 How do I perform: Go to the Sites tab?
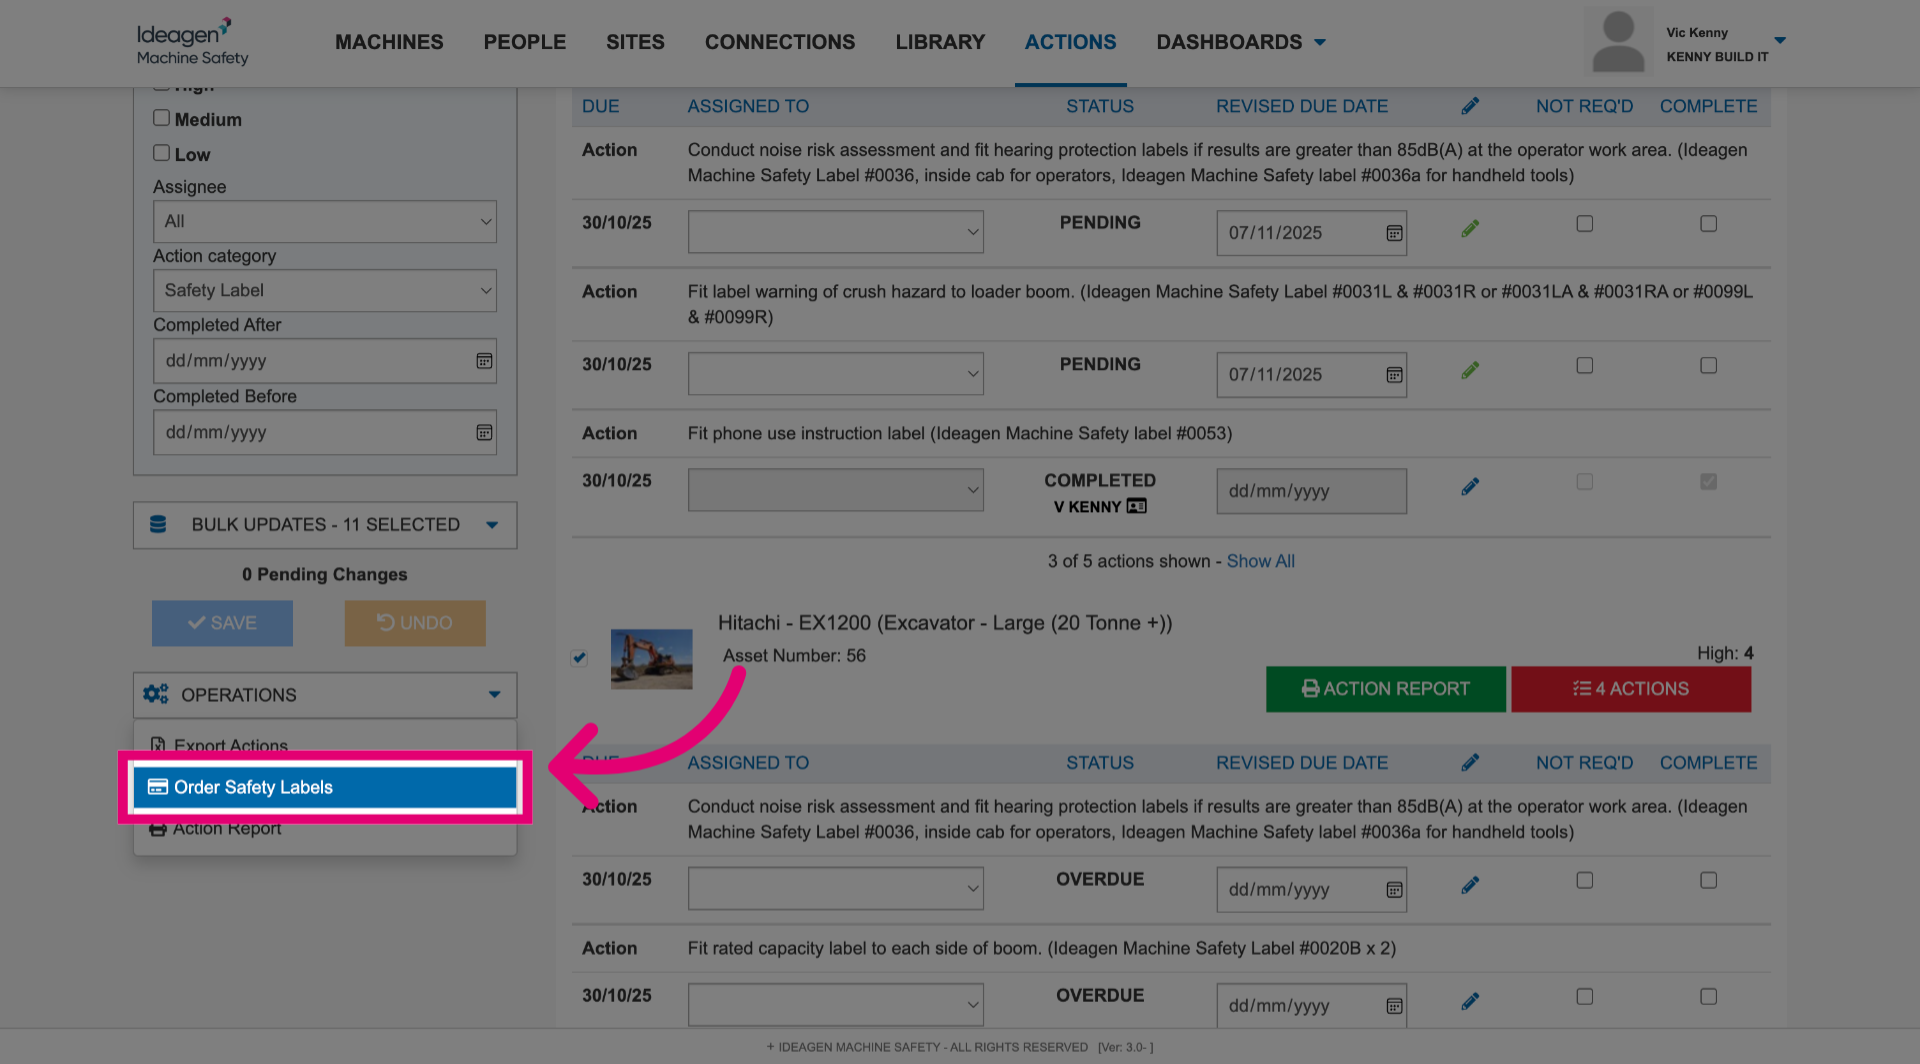click(635, 42)
